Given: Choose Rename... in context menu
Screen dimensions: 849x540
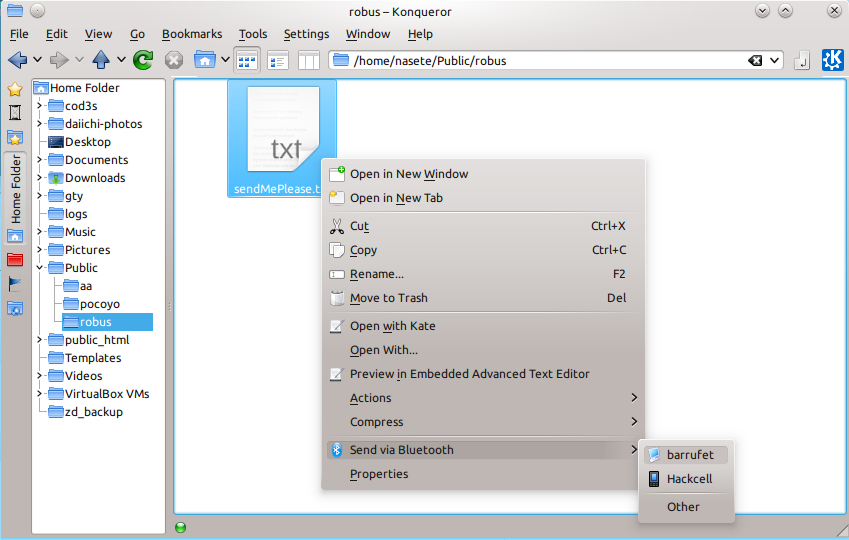Looking at the screenshot, I should pos(482,274).
